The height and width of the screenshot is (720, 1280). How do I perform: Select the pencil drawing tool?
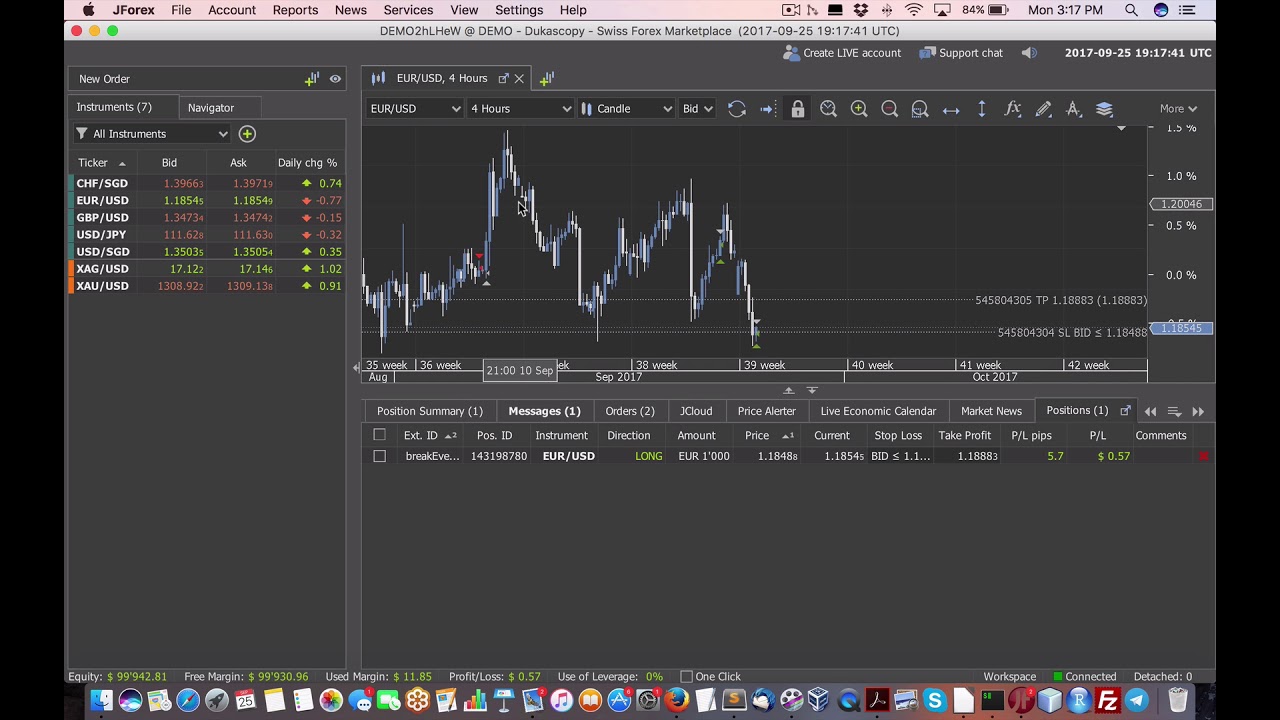tap(1043, 109)
